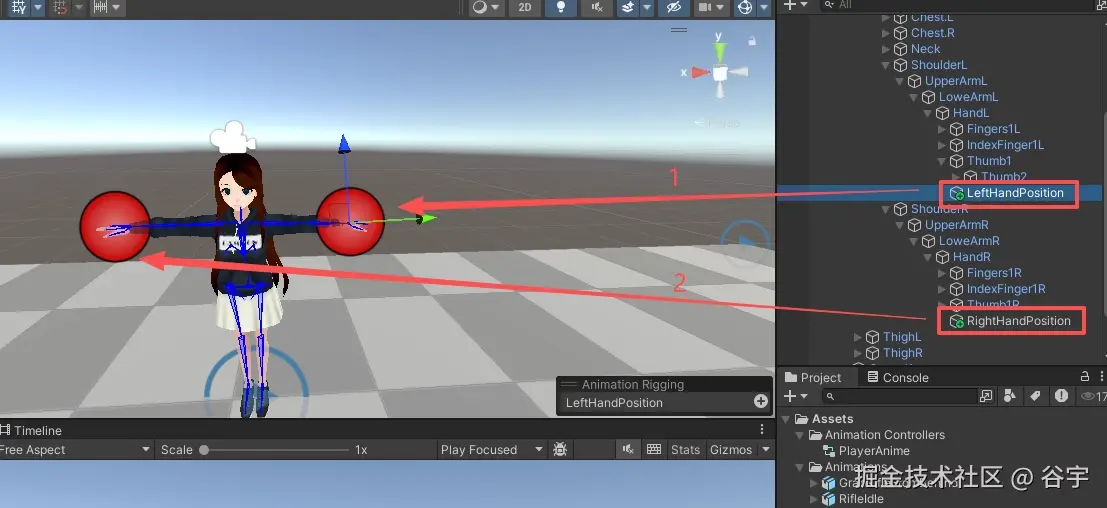Select LoweArmR in hierarchy
Screen dimensions: 1107x508
click(x=969, y=241)
